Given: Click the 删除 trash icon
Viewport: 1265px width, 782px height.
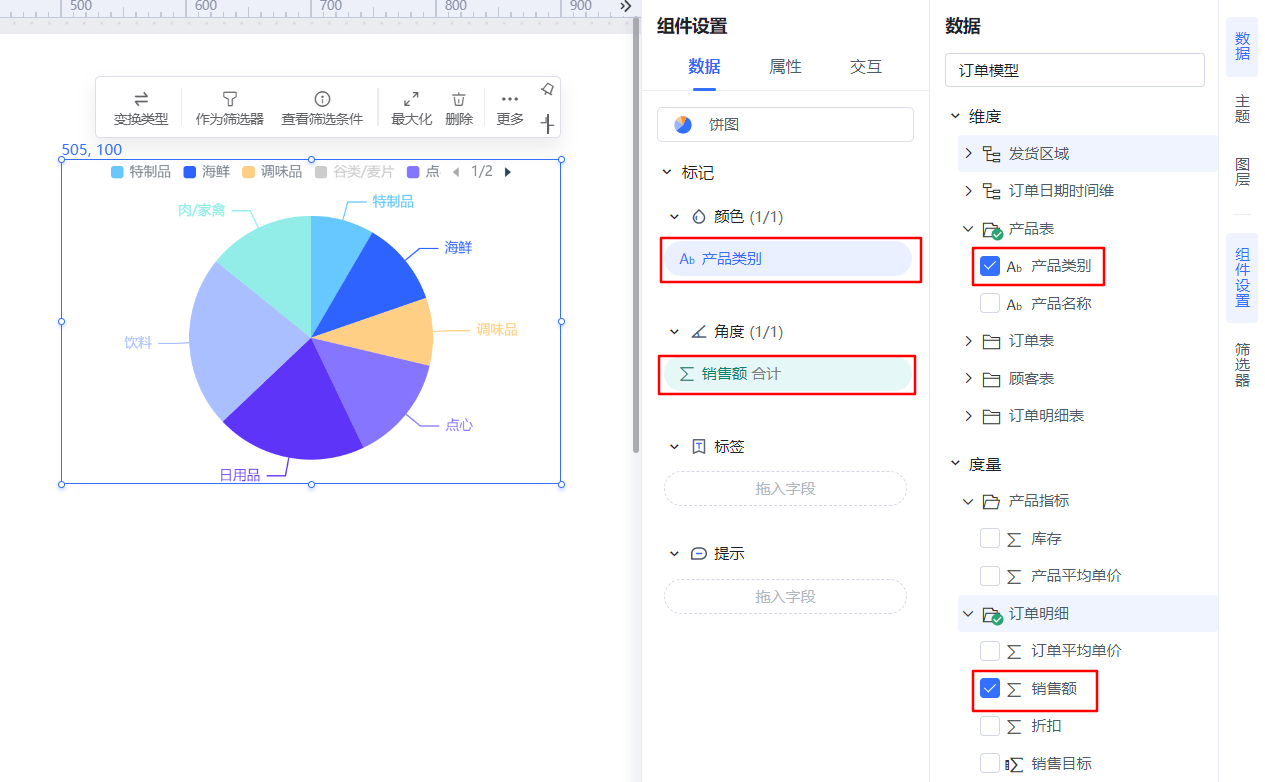Looking at the screenshot, I should coord(459,99).
